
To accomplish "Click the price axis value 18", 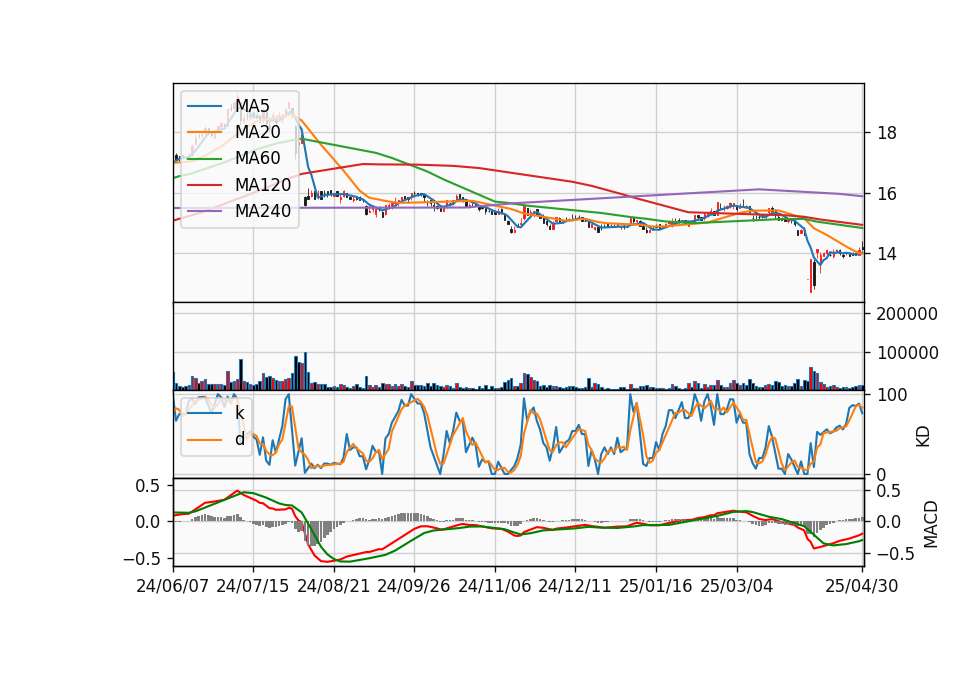I will (887, 133).
